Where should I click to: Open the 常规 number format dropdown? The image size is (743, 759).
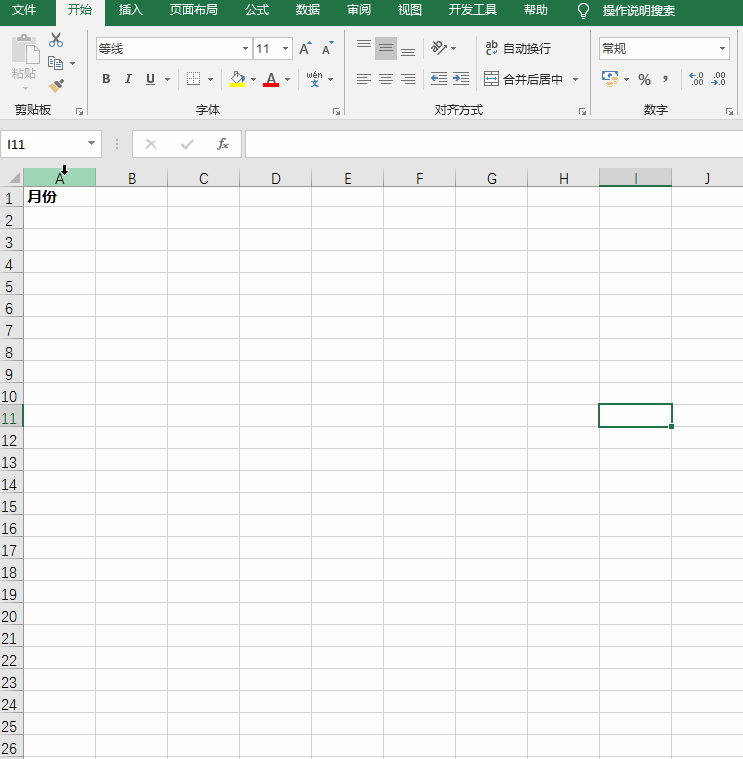[722, 48]
